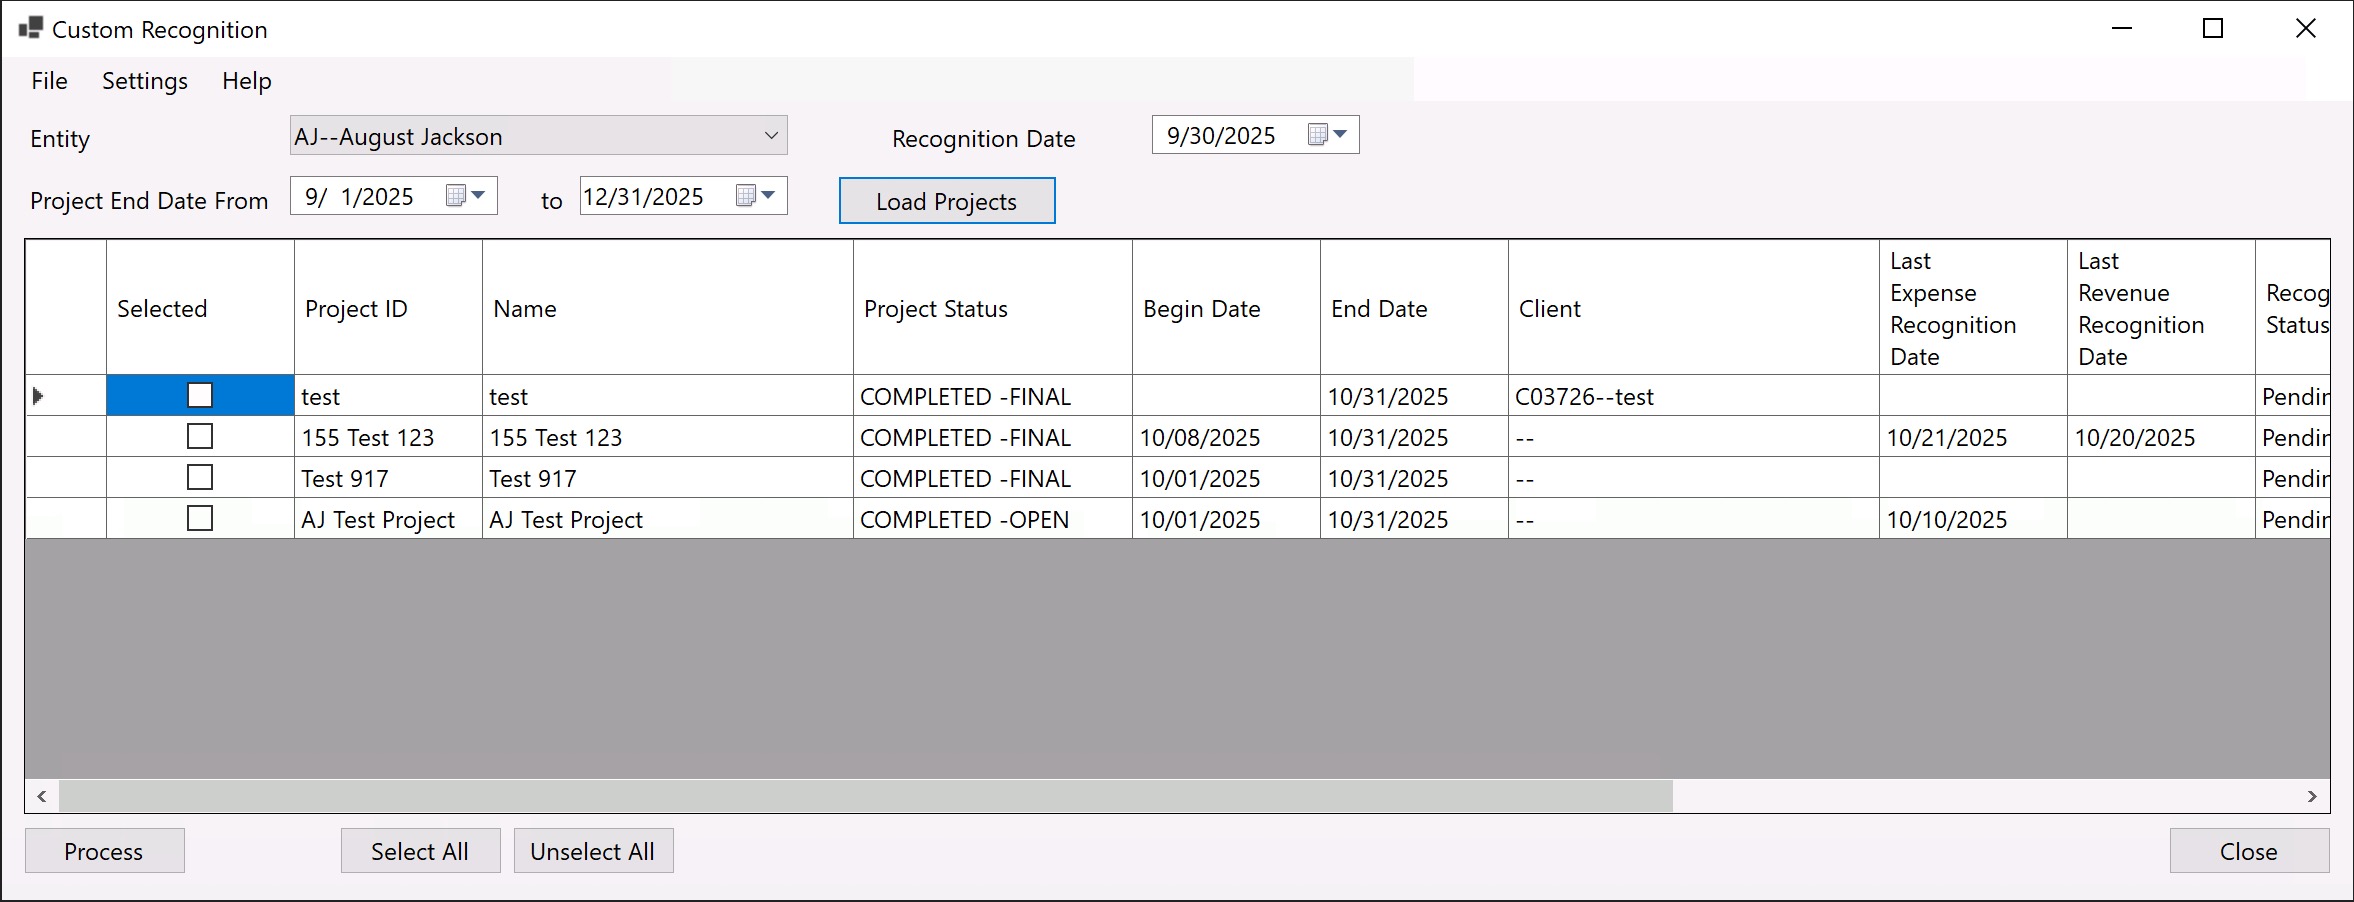Check the Selected checkbox for 155 Test 123
2354x902 pixels.
tap(200, 436)
